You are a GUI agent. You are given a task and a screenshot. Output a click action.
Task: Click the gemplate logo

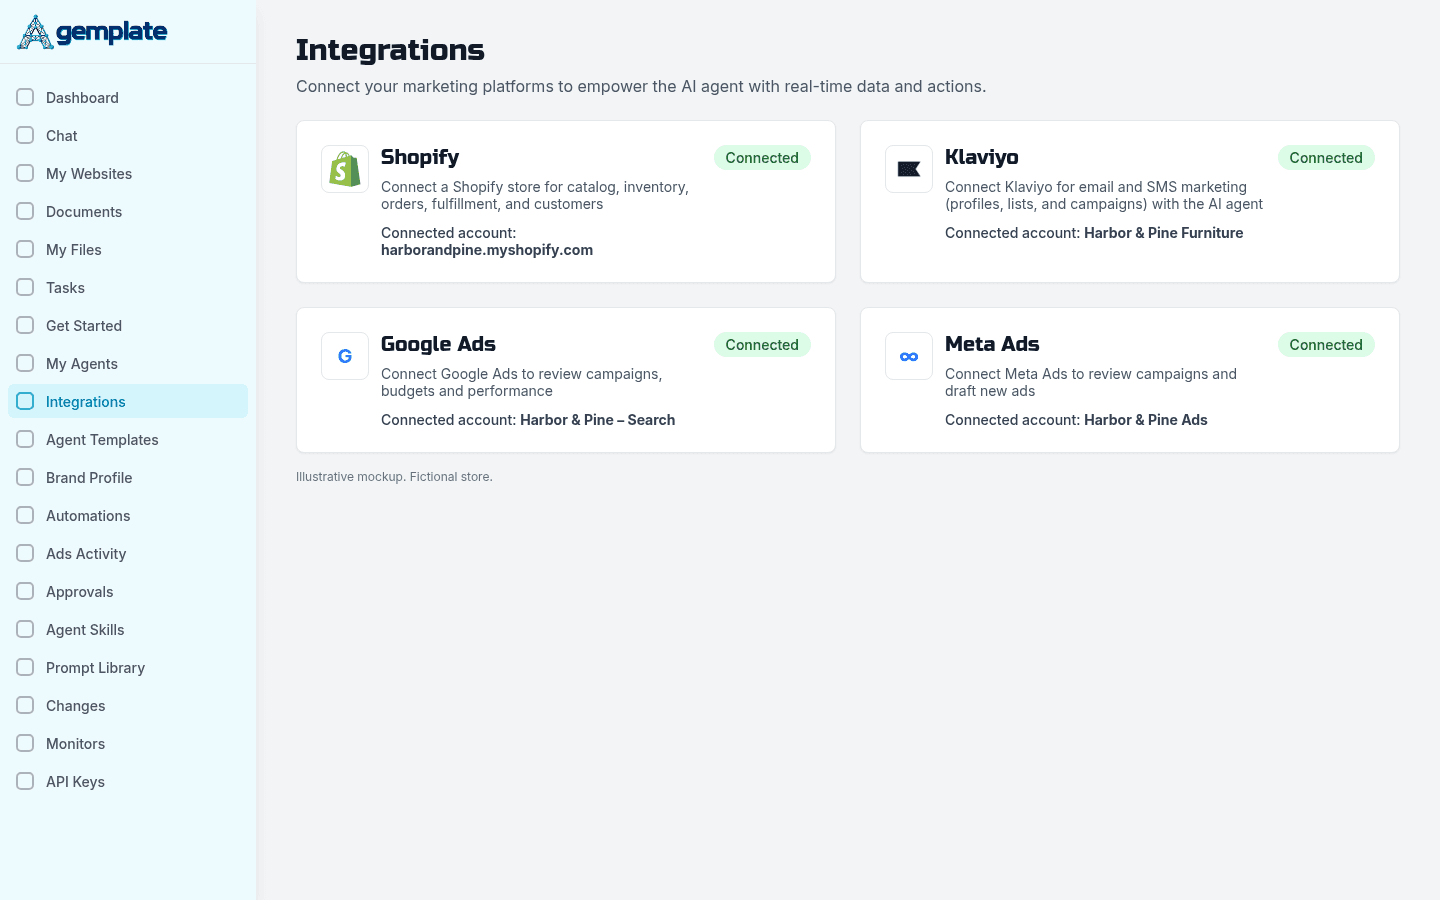[92, 32]
